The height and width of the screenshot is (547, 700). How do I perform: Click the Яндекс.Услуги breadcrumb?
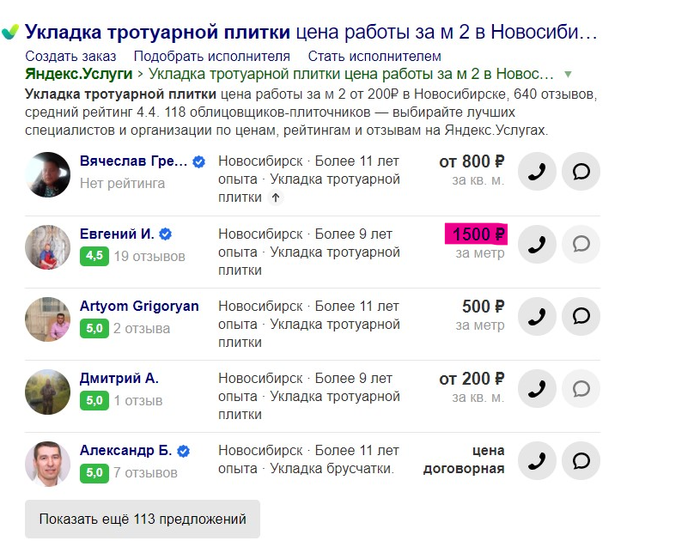point(78,75)
